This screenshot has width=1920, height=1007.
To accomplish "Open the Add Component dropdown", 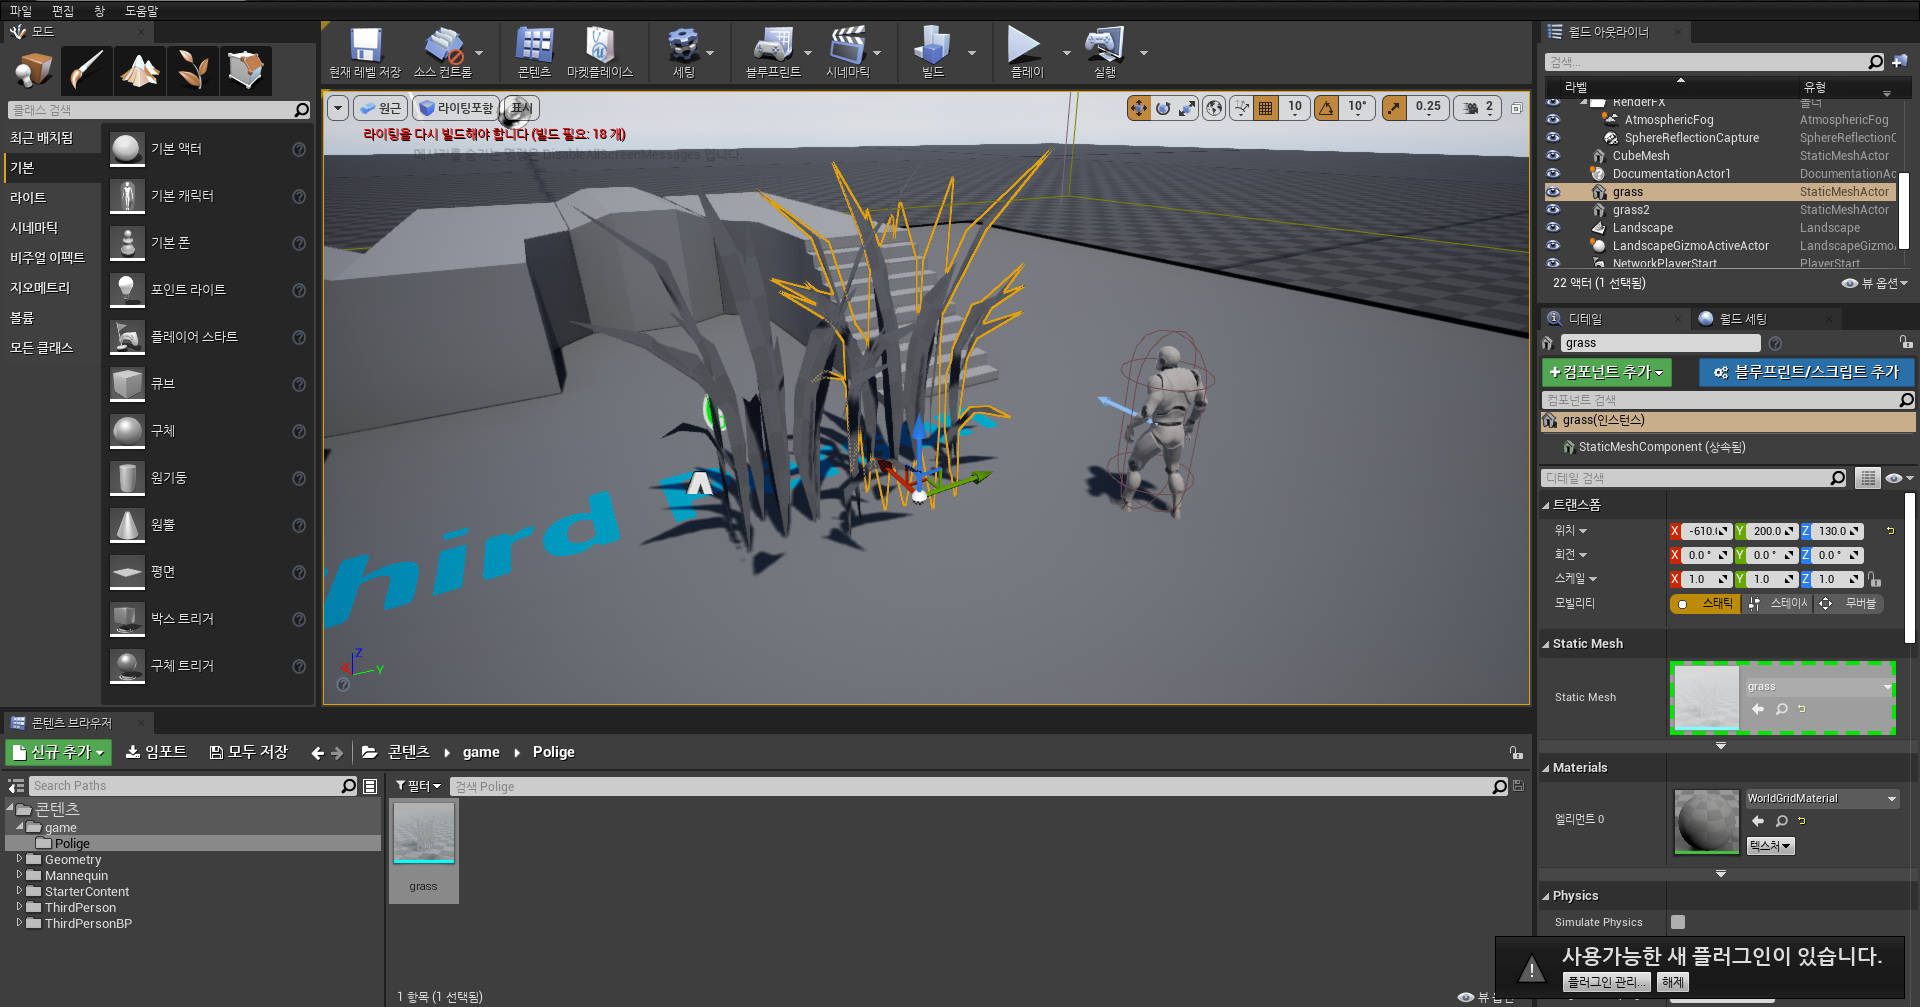I will [1607, 372].
